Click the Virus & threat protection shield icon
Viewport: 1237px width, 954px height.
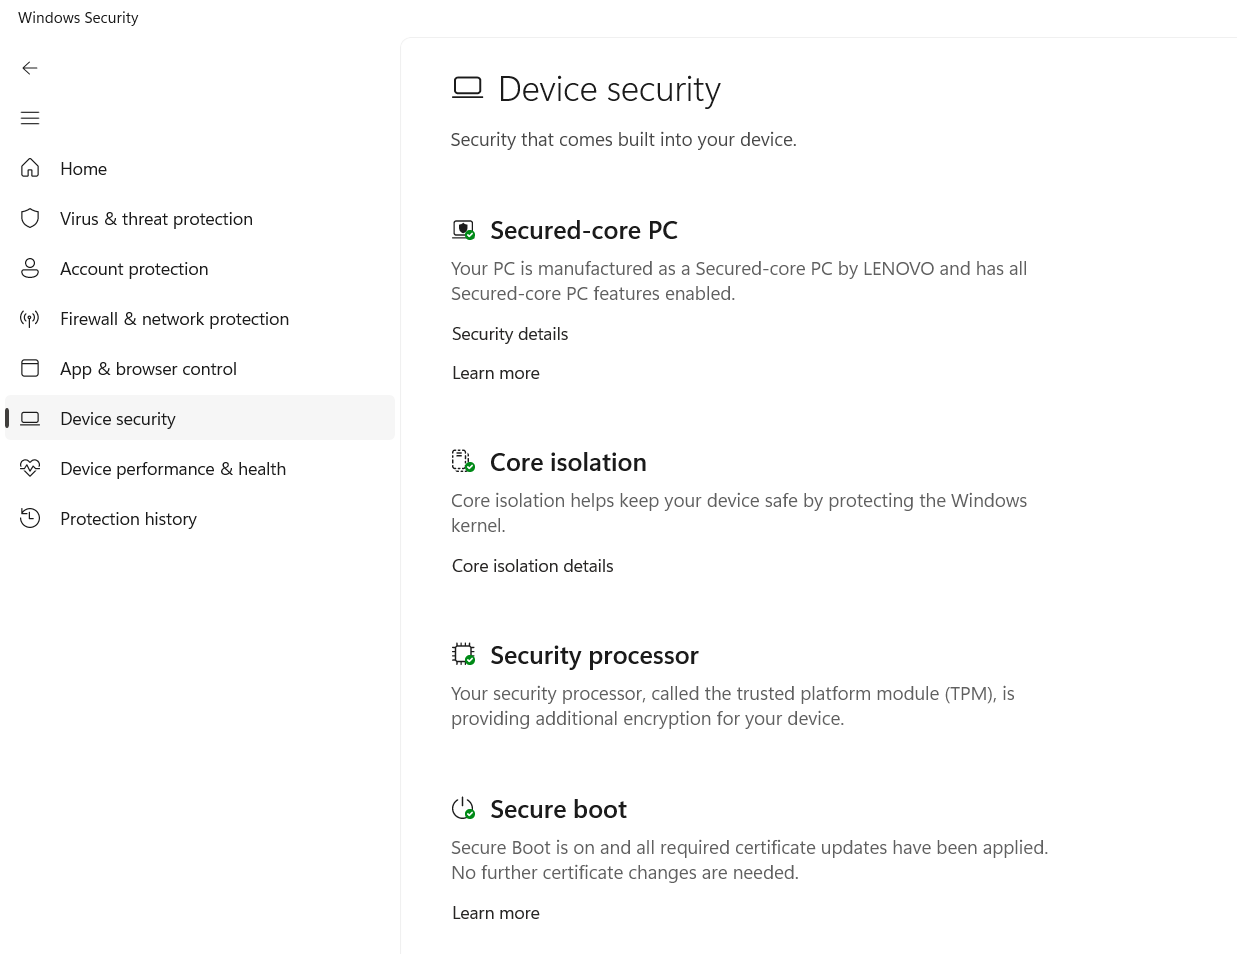point(30,218)
